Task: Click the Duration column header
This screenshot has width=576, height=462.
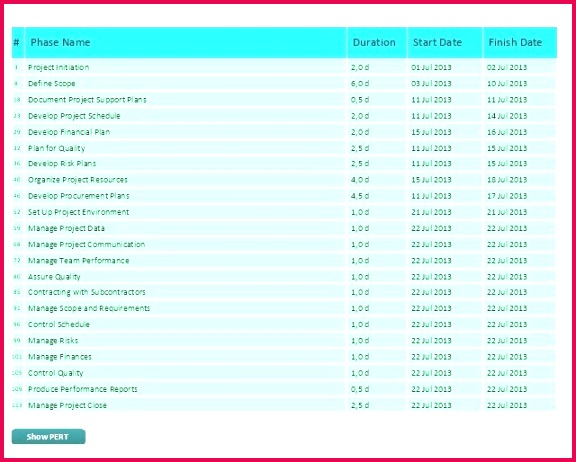Action: pos(377,43)
